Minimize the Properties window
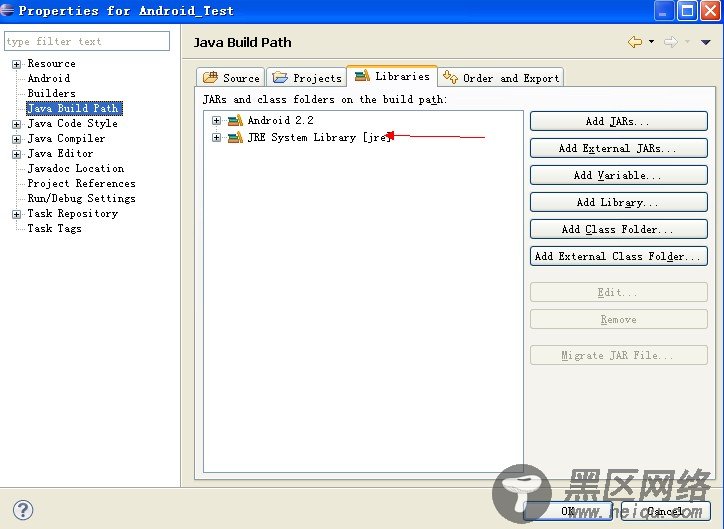Image resolution: width=724 pixels, height=529 pixels. point(664,10)
